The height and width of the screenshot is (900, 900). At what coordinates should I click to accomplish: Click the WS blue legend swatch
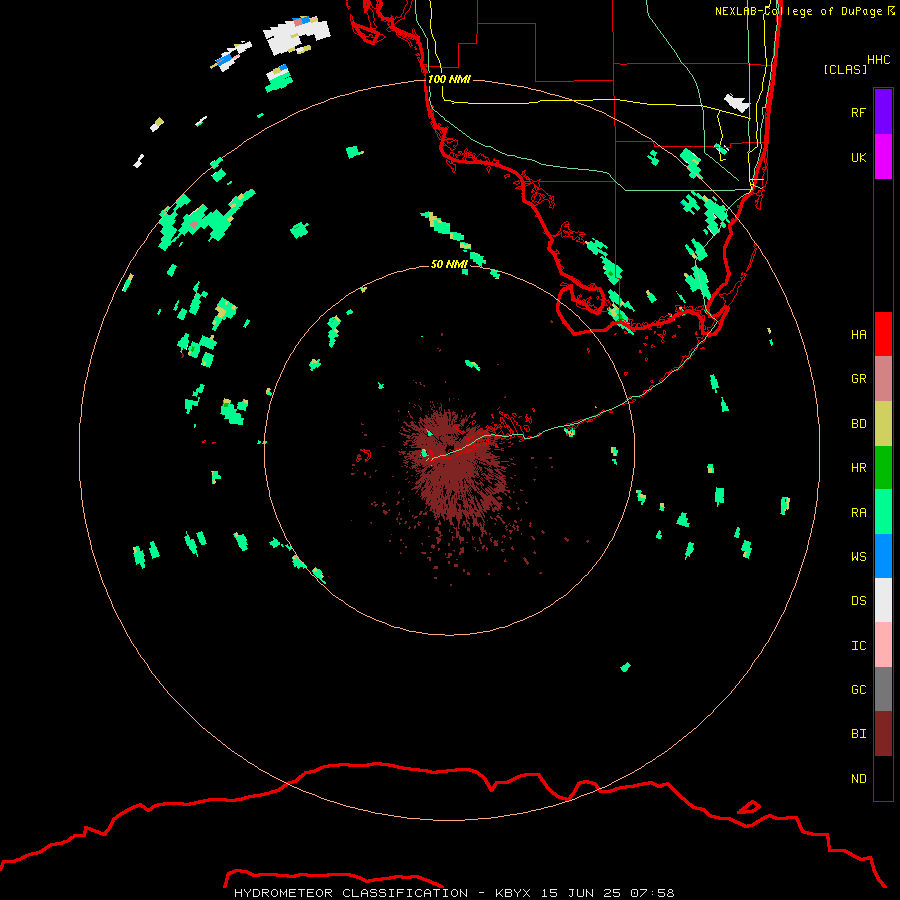pos(883,556)
